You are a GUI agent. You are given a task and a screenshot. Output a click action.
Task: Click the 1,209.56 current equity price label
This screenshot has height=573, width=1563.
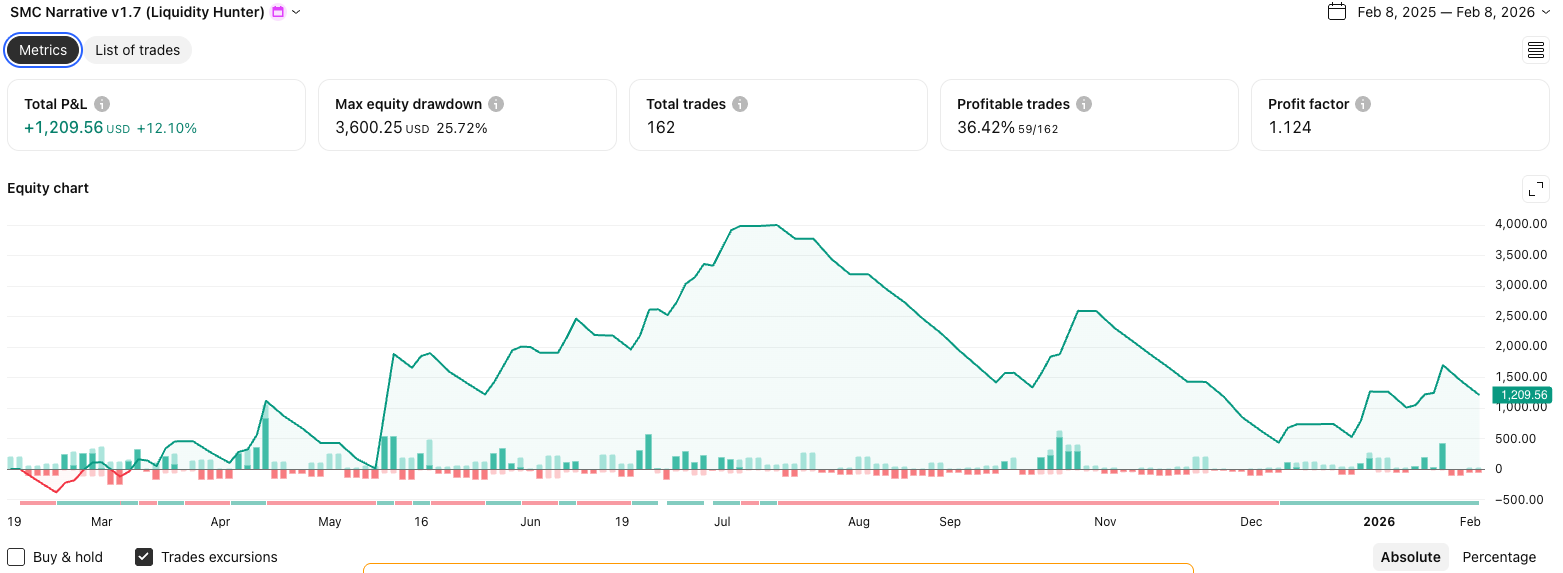coord(1523,395)
